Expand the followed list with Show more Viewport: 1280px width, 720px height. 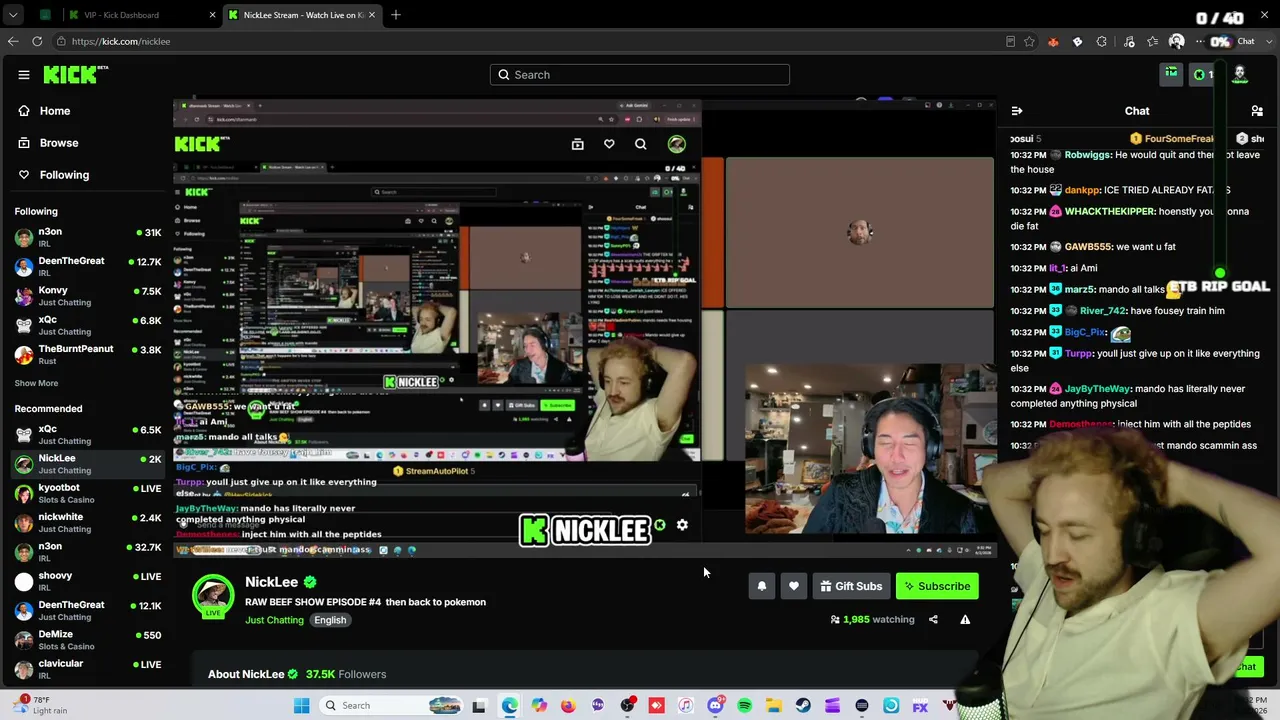(36, 383)
